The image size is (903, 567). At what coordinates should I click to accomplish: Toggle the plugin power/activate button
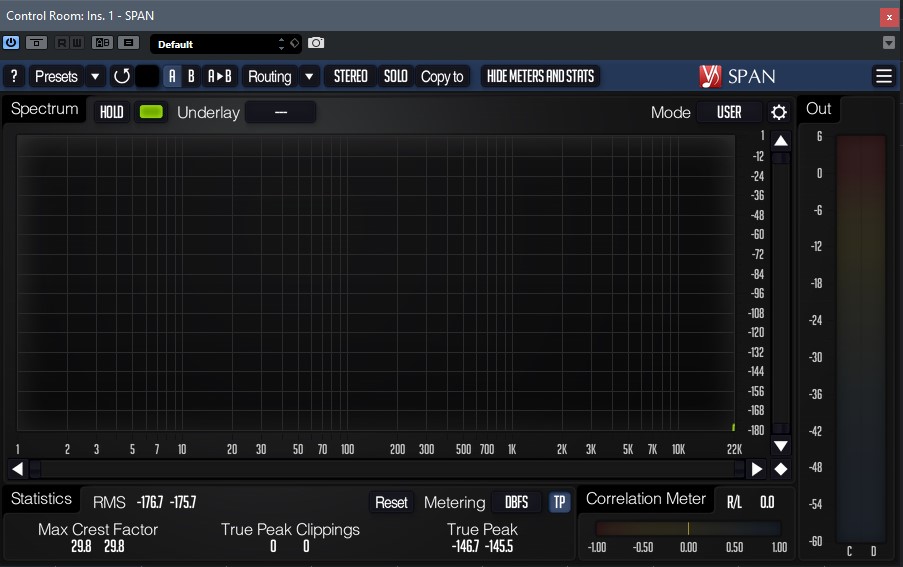[x=11, y=43]
